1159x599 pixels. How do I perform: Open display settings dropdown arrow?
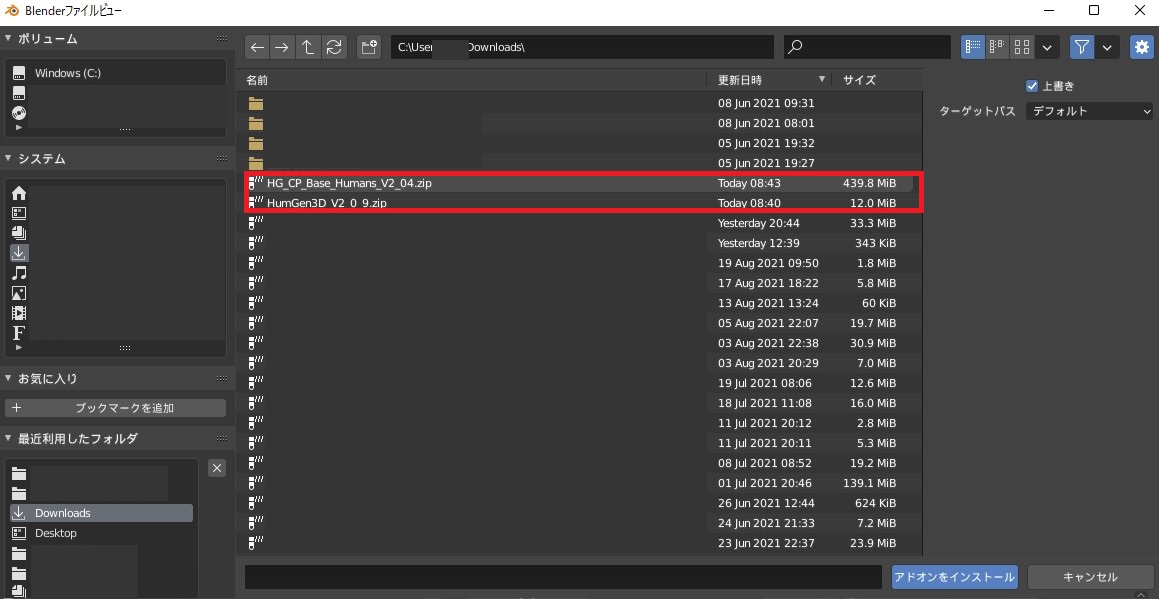[1047, 47]
